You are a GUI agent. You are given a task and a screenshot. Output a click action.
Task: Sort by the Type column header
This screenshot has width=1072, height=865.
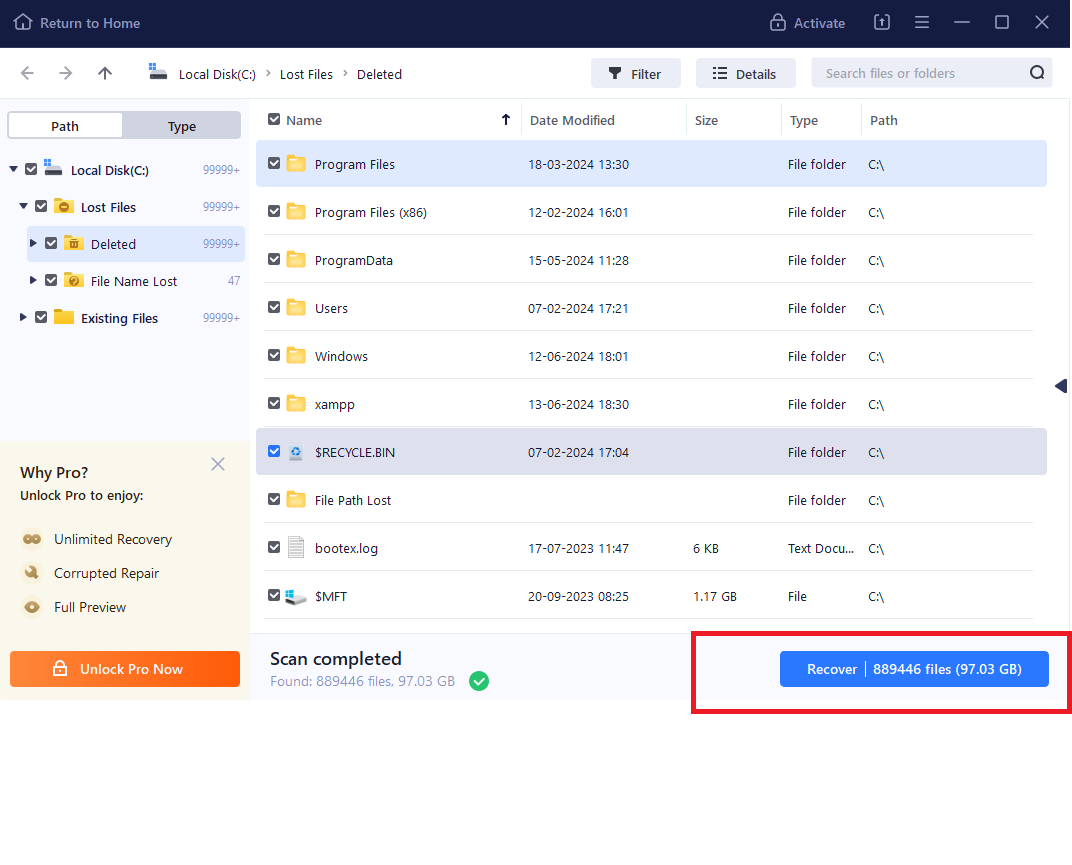[804, 120]
